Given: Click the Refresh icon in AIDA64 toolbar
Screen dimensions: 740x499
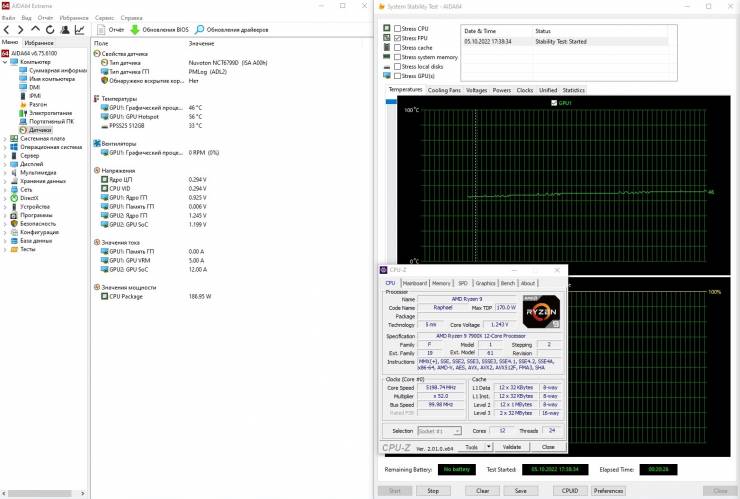Looking at the screenshot, I should [x=50, y=30].
